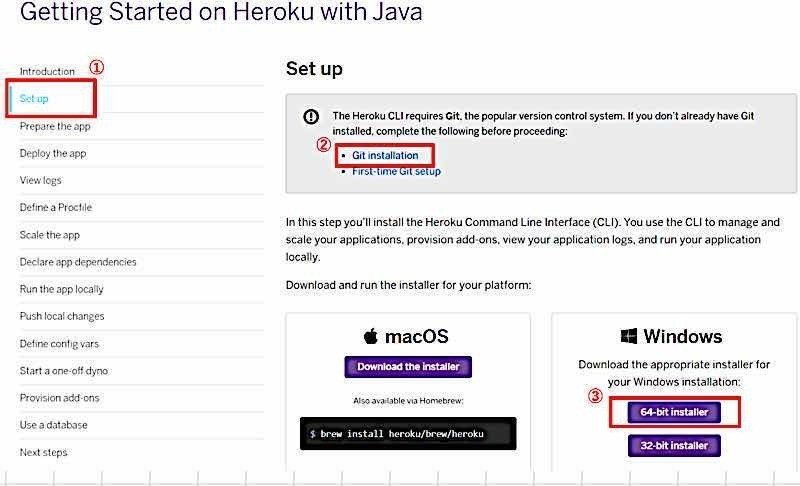Screen dimensions: 800x486
Task: Open the View logs section
Action: tap(40, 181)
